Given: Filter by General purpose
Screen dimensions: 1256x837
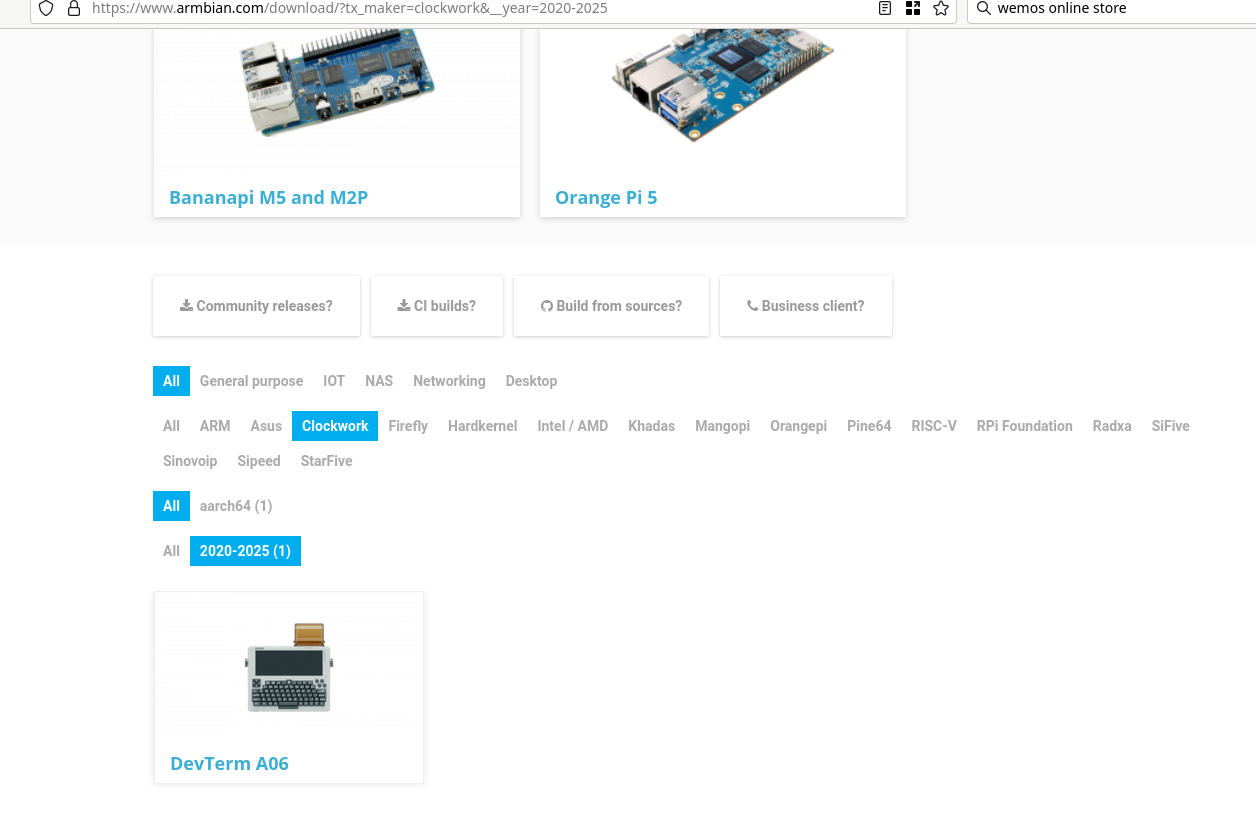Looking at the screenshot, I should coord(251,381).
